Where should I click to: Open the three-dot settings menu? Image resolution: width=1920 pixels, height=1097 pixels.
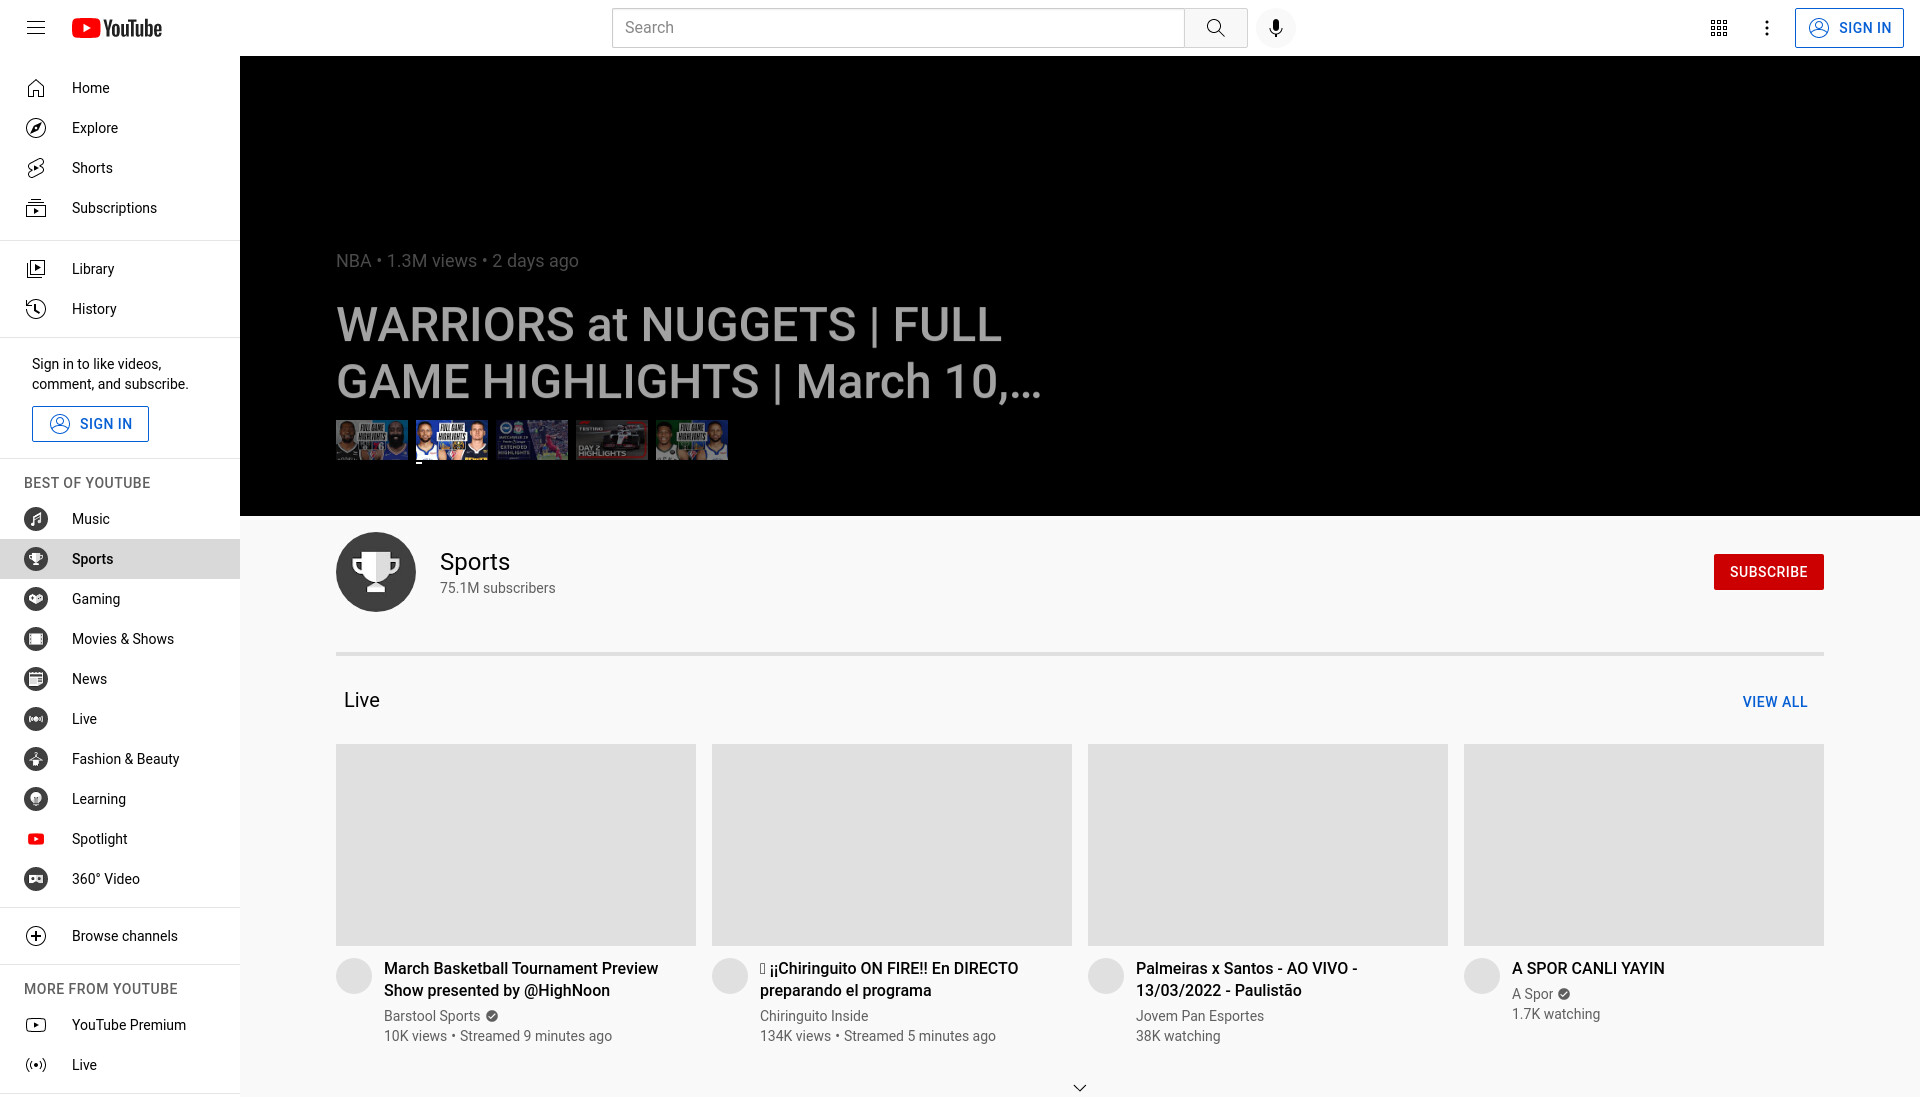pyautogui.click(x=1766, y=28)
